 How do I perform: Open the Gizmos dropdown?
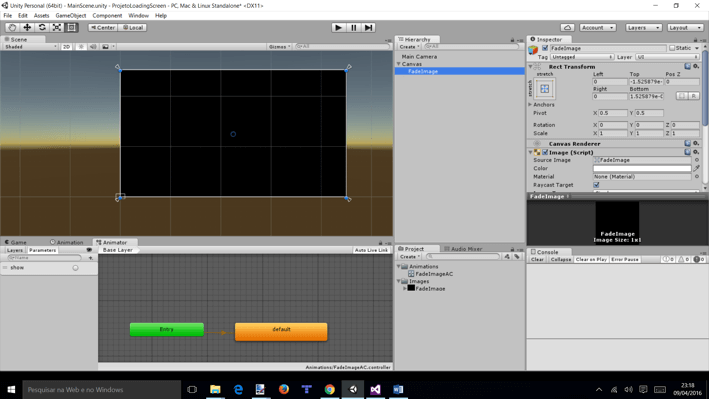coord(279,47)
